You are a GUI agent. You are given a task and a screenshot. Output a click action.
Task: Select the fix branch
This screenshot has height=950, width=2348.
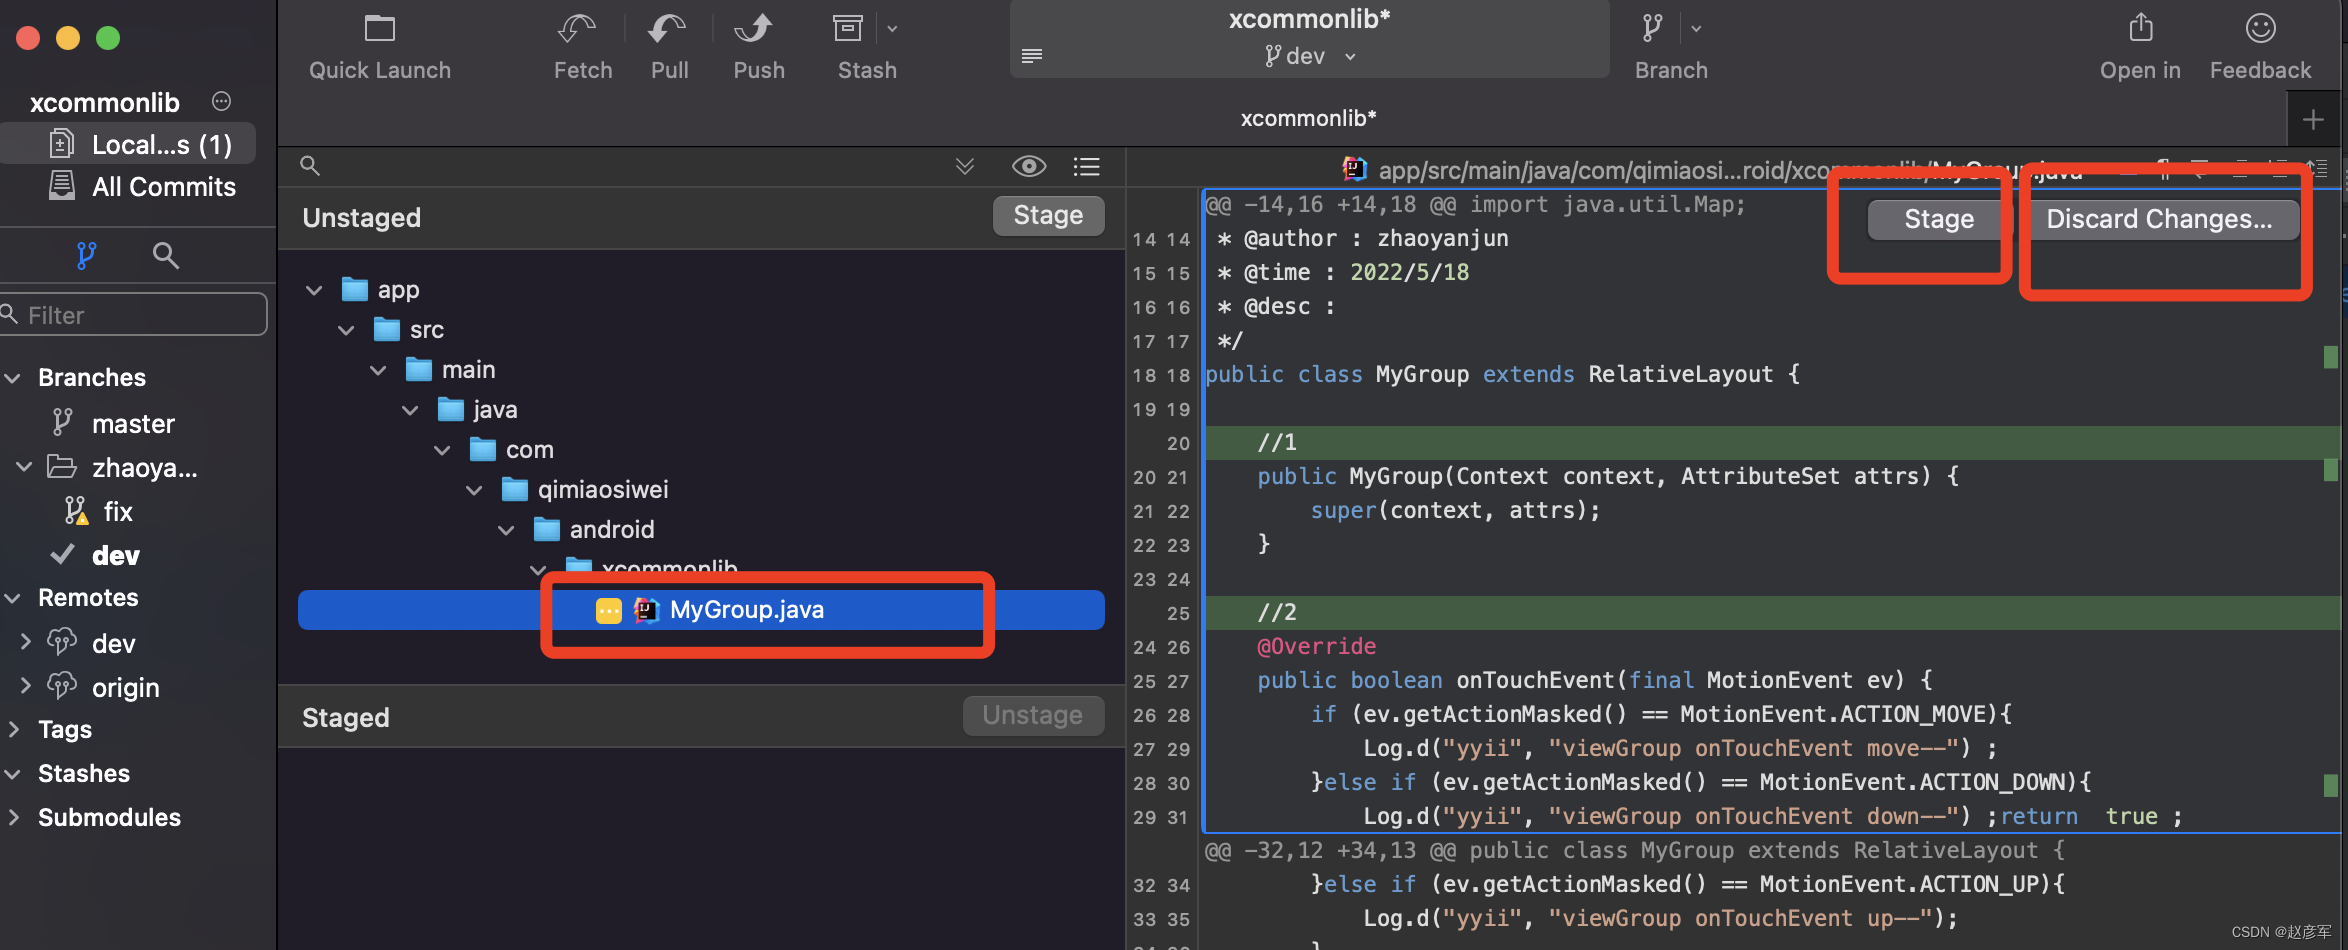118,512
